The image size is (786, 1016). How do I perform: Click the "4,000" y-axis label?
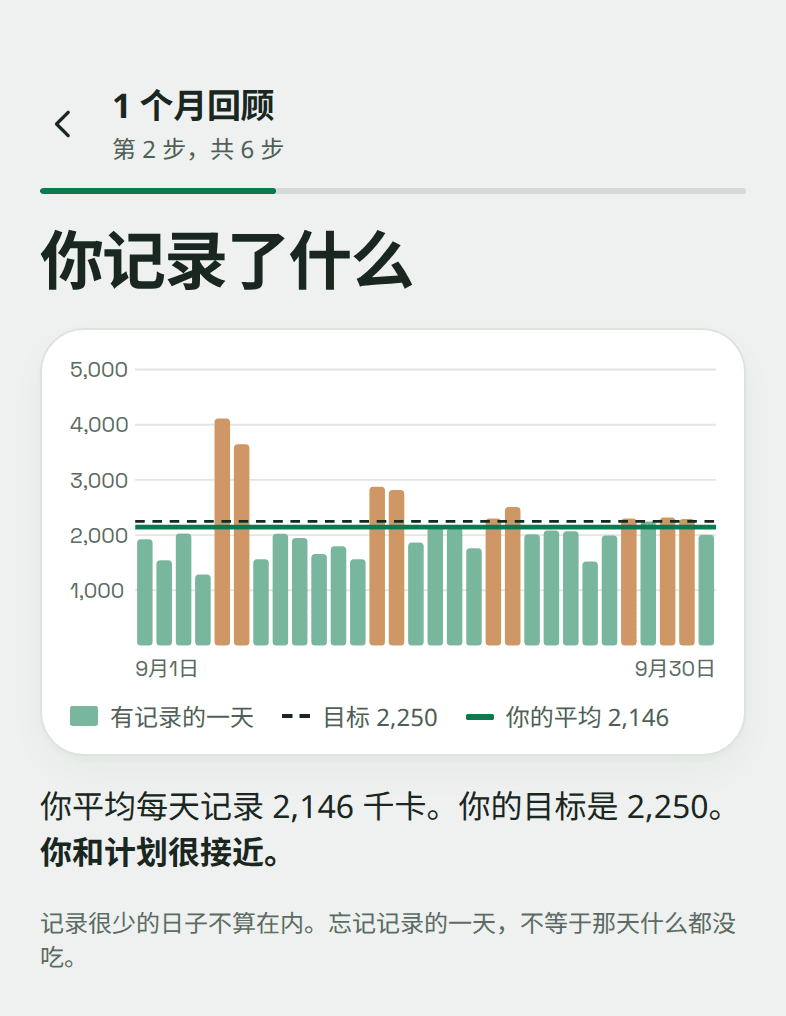98,424
